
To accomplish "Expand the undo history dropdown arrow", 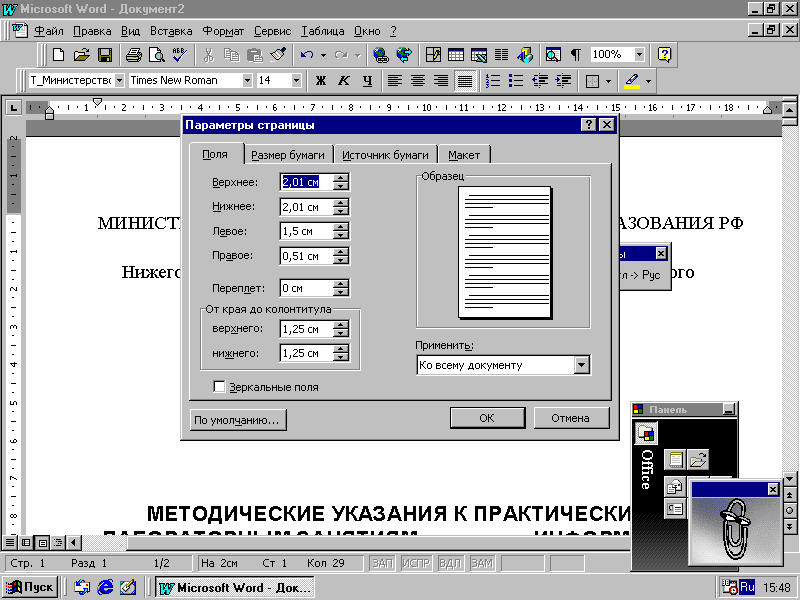I will coord(323,55).
